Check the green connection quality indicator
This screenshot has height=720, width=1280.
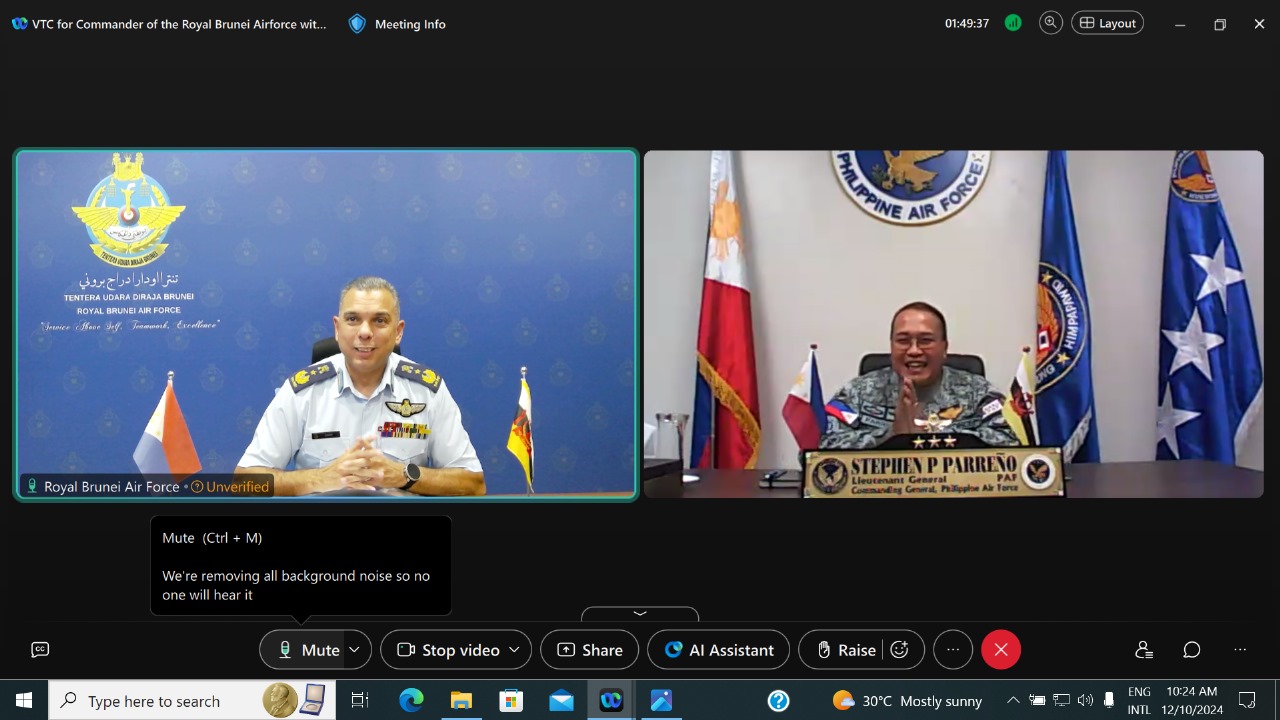[x=1013, y=23]
